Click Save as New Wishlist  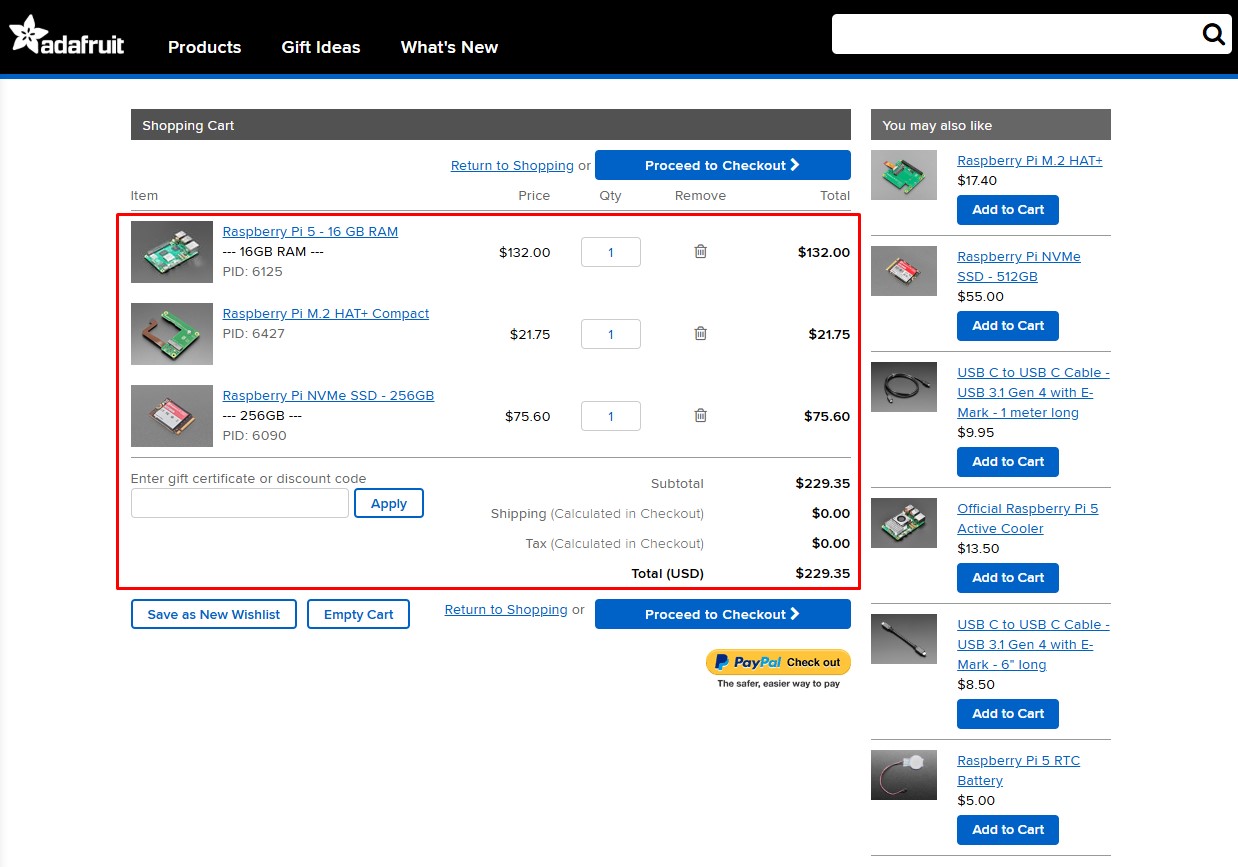click(213, 614)
